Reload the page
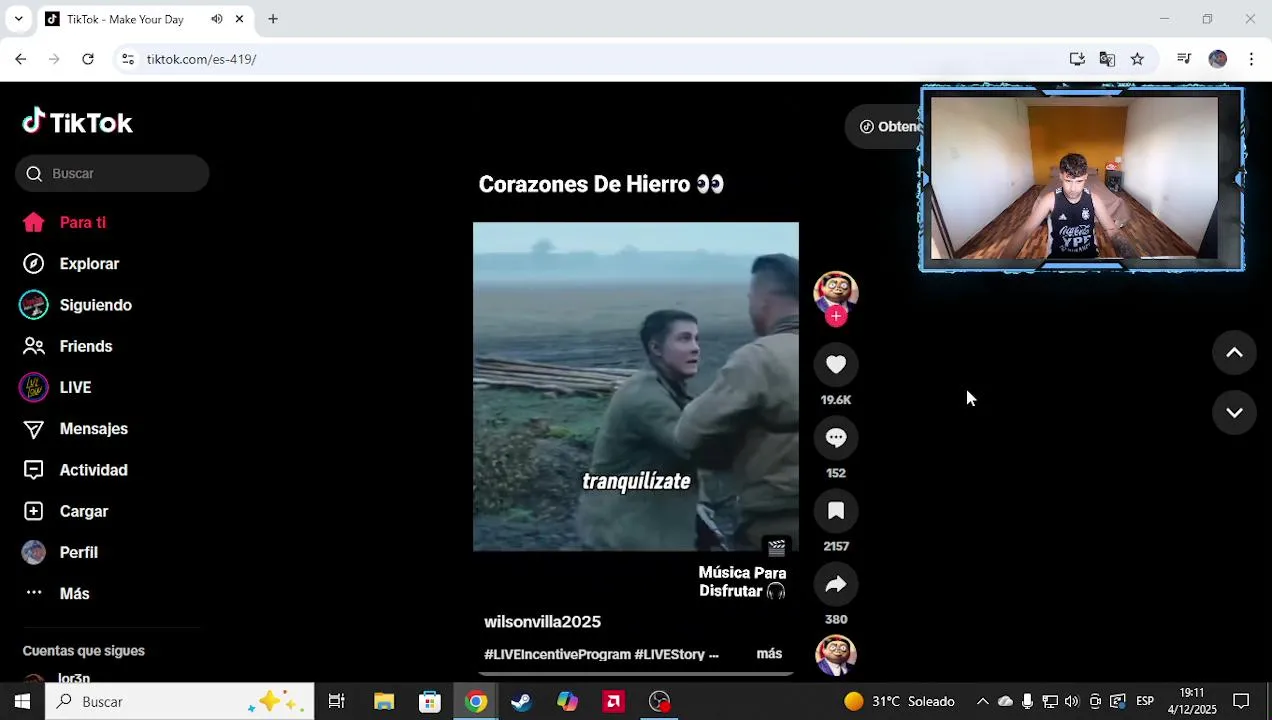This screenshot has width=1272, height=720. 88,59
